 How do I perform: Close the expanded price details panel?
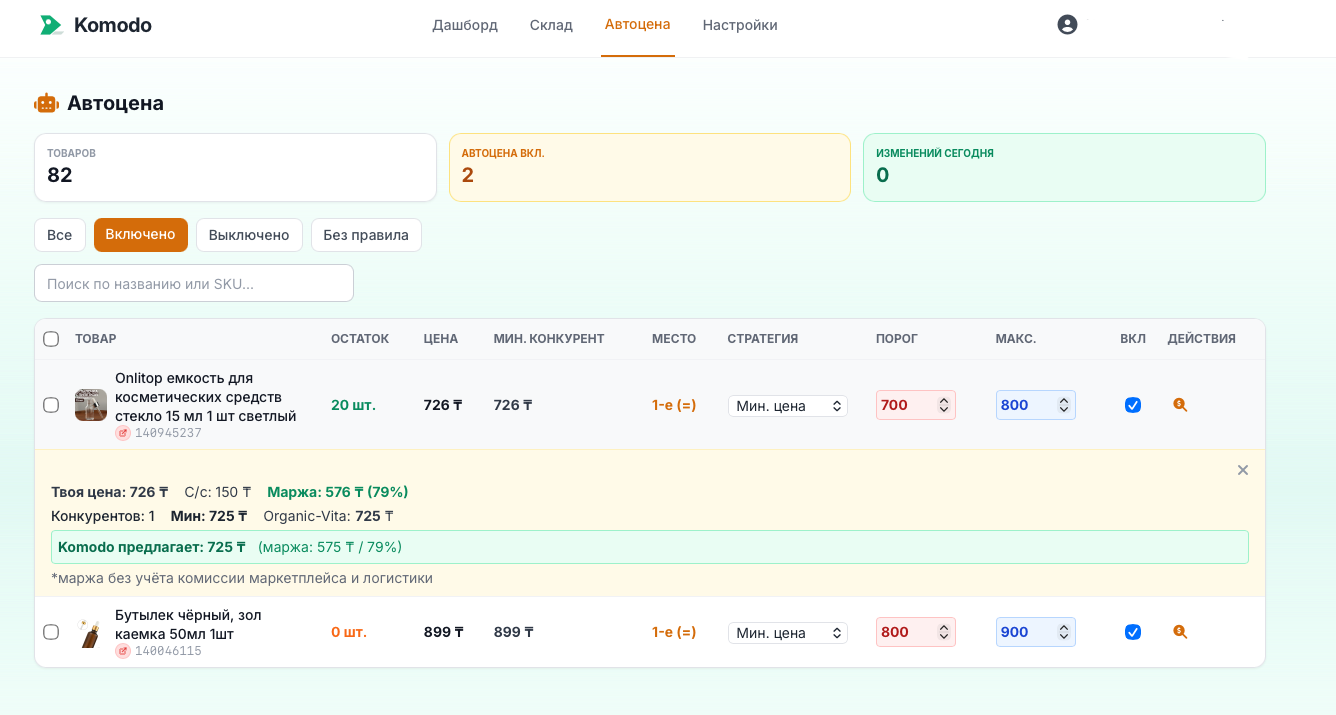[x=1243, y=470]
